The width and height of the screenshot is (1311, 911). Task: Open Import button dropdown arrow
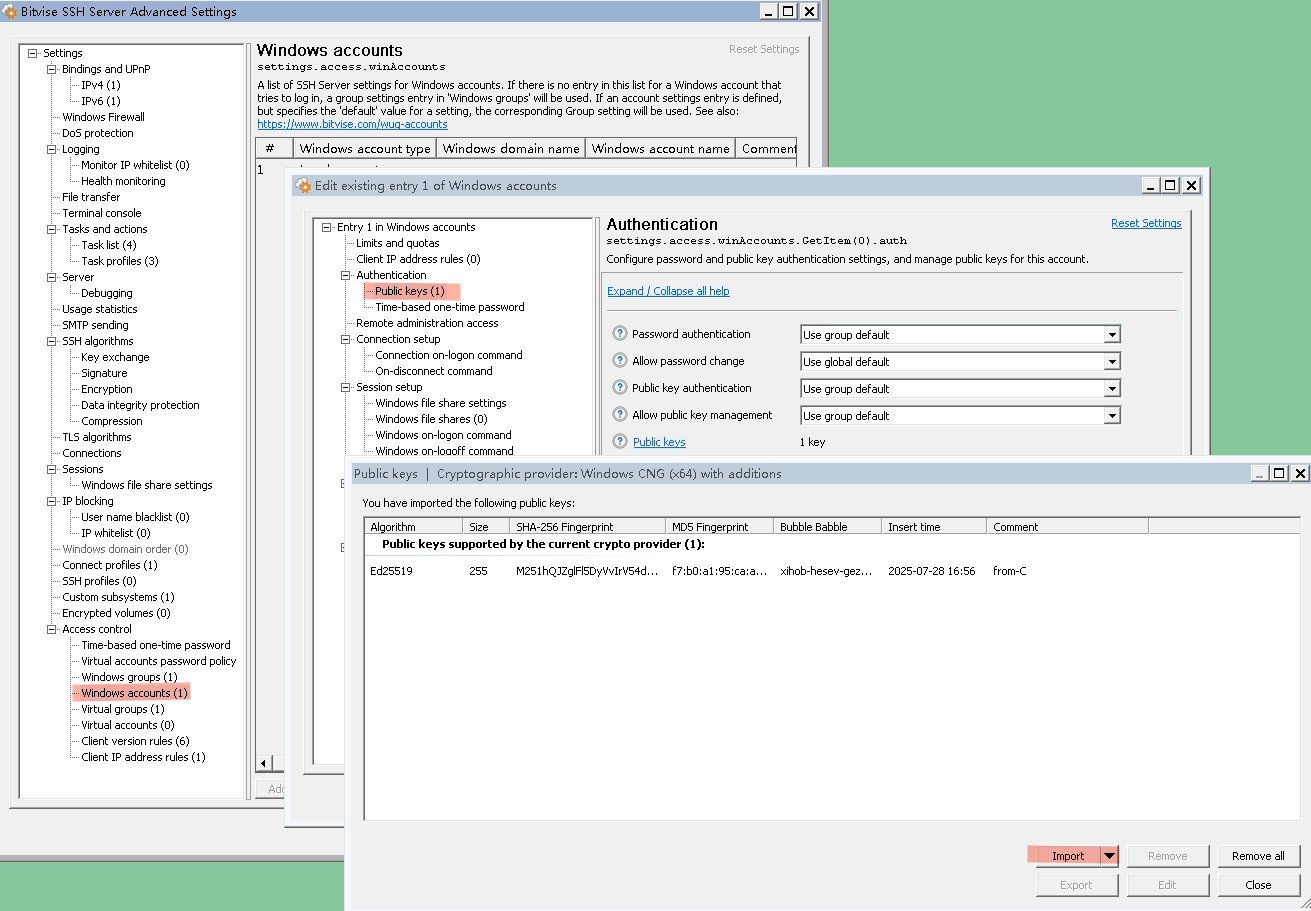tap(1109, 856)
